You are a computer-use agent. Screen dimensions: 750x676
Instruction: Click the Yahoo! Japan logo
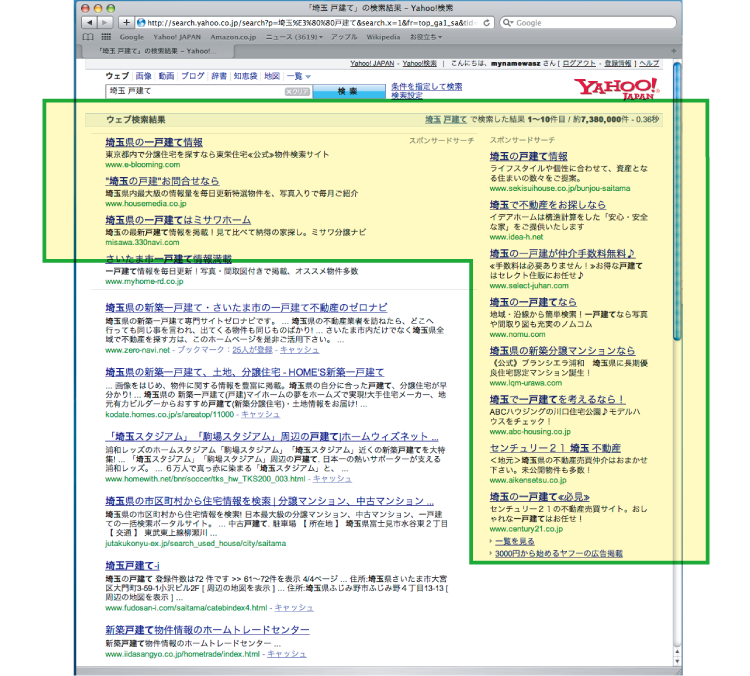click(x=616, y=89)
